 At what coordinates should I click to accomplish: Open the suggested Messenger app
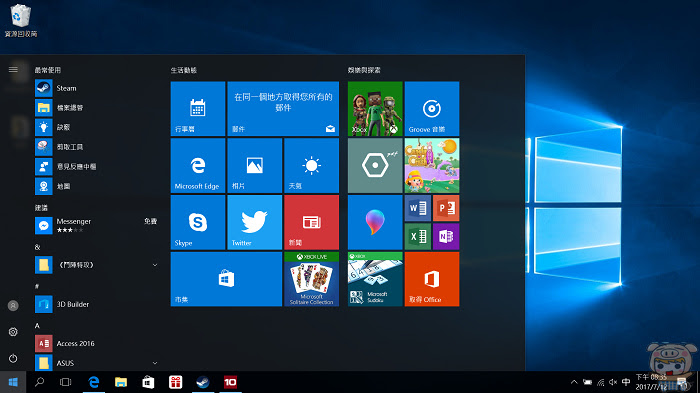point(96,226)
